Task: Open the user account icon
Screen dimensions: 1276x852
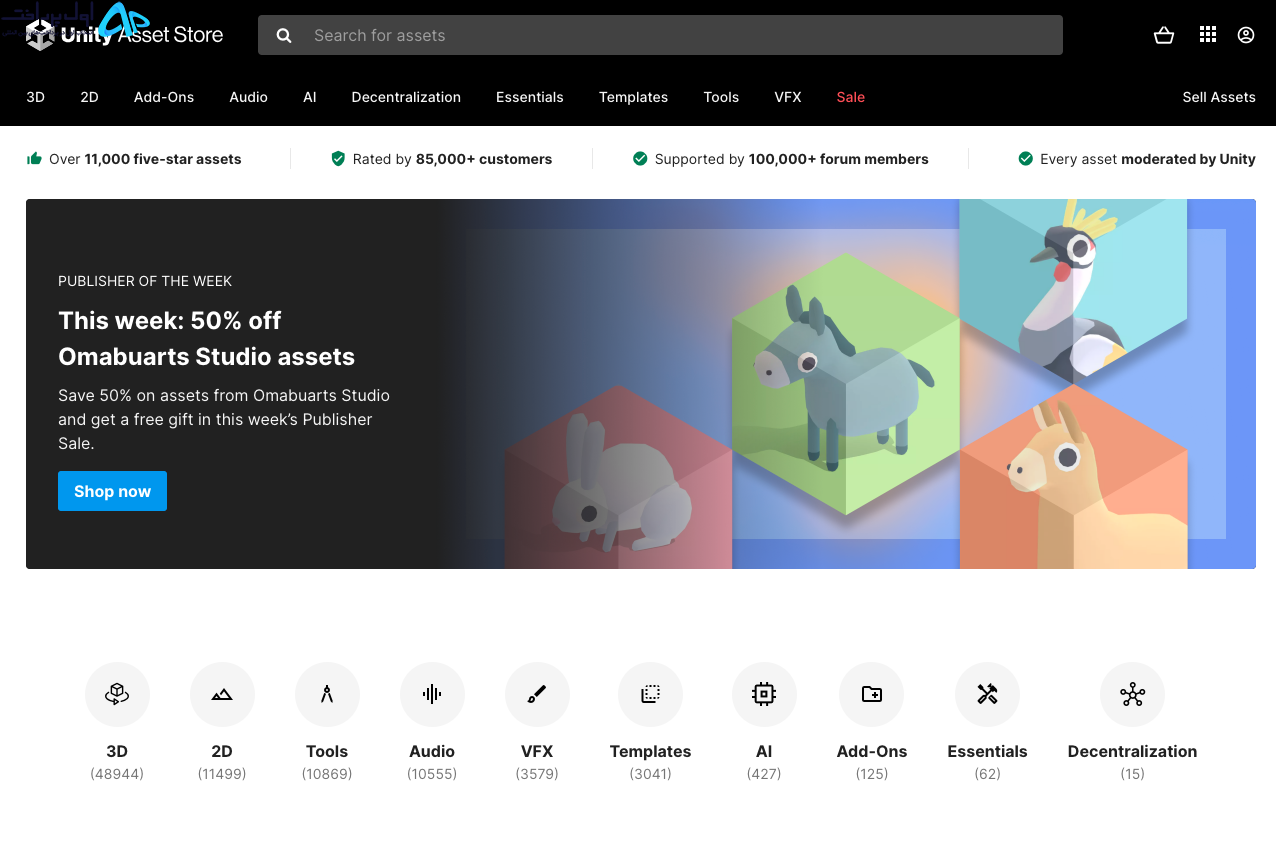Action: pyautogui.click(x=1246, y=35)
